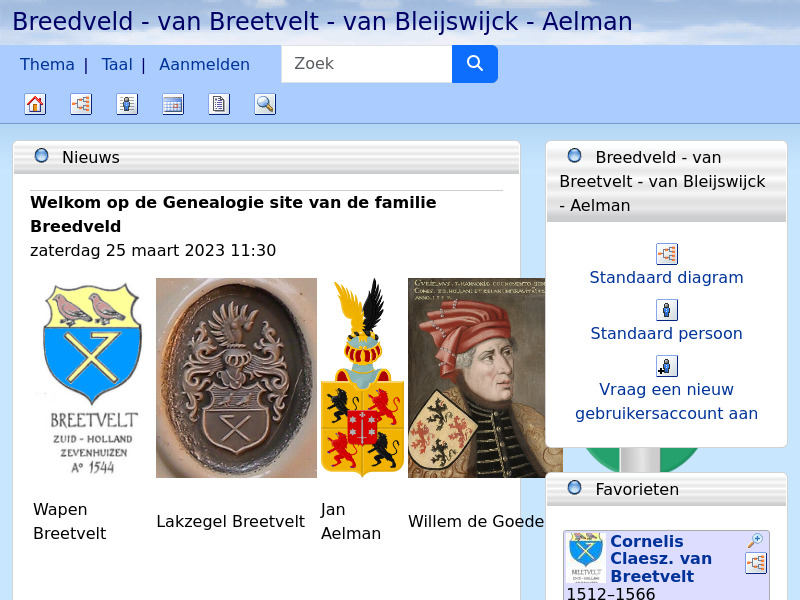This screenshot has height=600, width=800.
Task: Click the Aanmelden link
Action: click(204, 63)
